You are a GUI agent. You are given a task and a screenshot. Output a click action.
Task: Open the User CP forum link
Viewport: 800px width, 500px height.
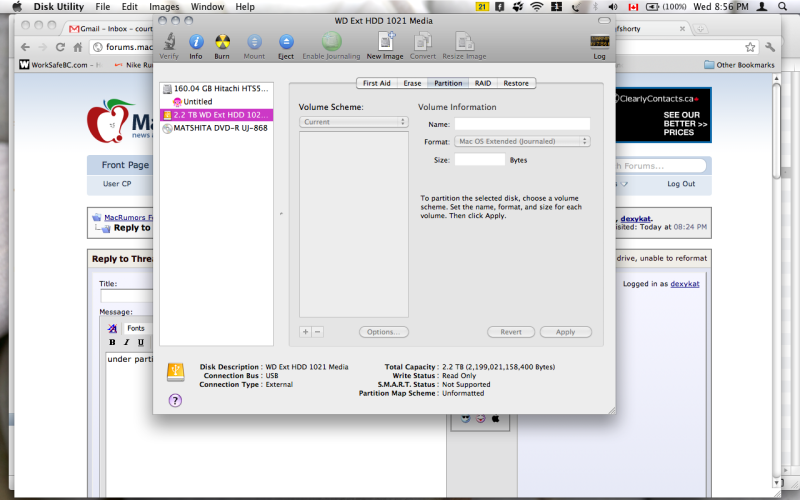coord(117,184)
